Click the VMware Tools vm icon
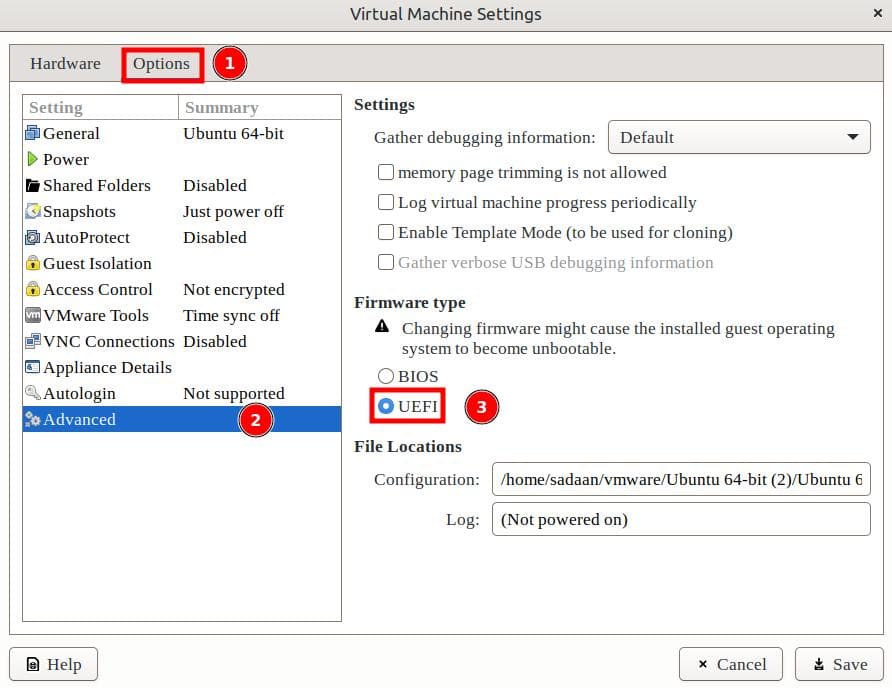This screenshot has width=892, height=688. (x=32, y=315)
